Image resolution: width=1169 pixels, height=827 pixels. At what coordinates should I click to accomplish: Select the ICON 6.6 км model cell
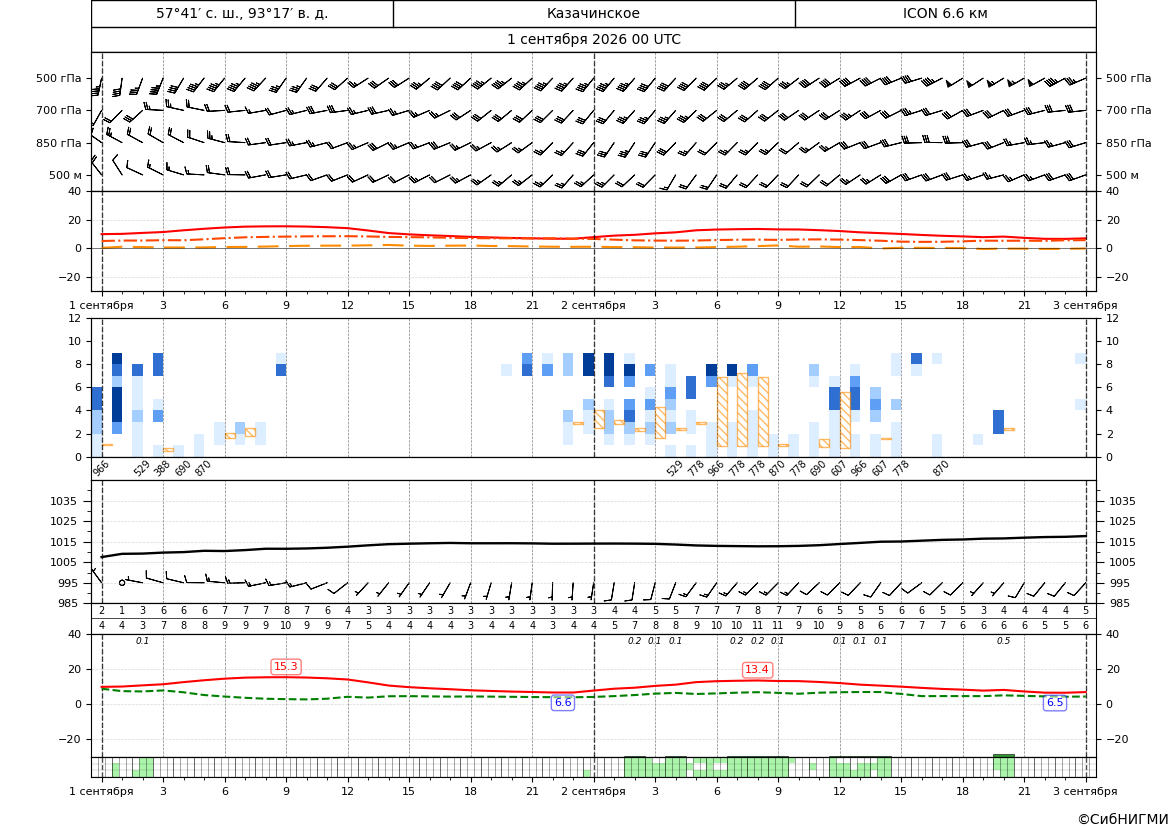[x=945, y=13]
